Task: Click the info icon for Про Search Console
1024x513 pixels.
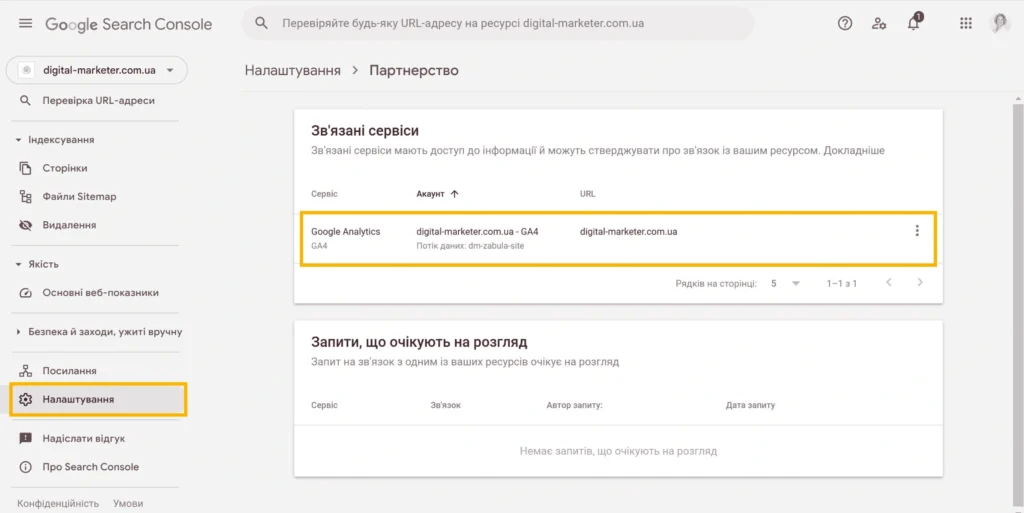Action: (x=25, y=467)
